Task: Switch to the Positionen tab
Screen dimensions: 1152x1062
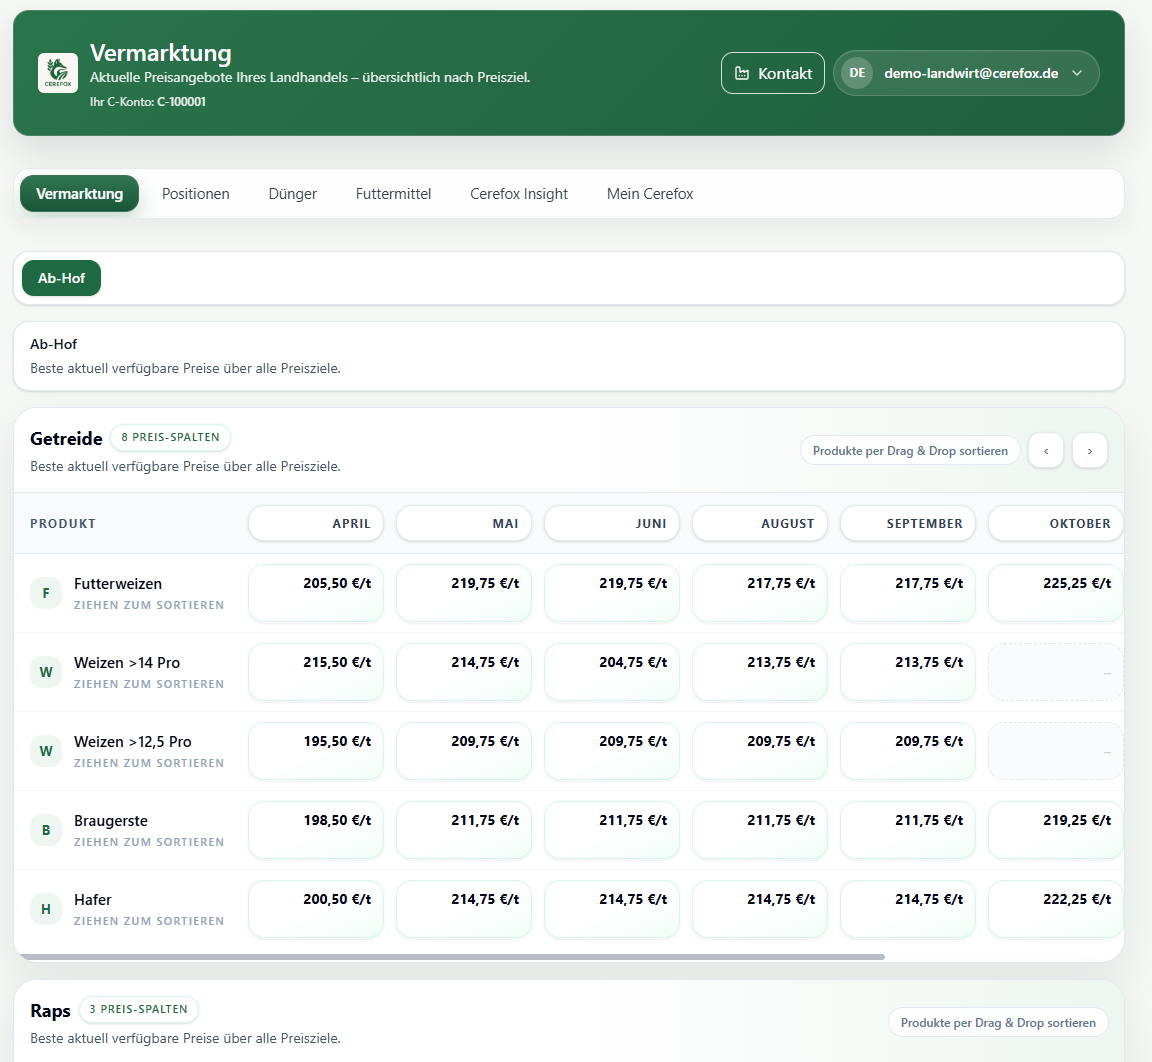Action: point(195,194)
